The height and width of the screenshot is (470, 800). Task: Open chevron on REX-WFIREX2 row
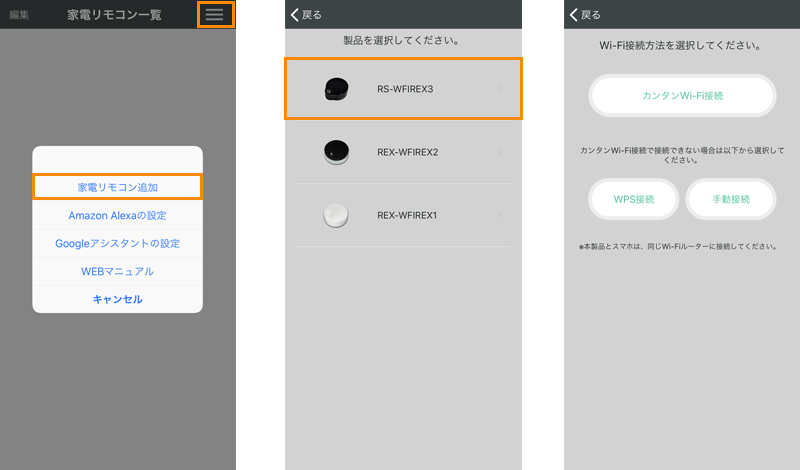(x=499, y=152)
